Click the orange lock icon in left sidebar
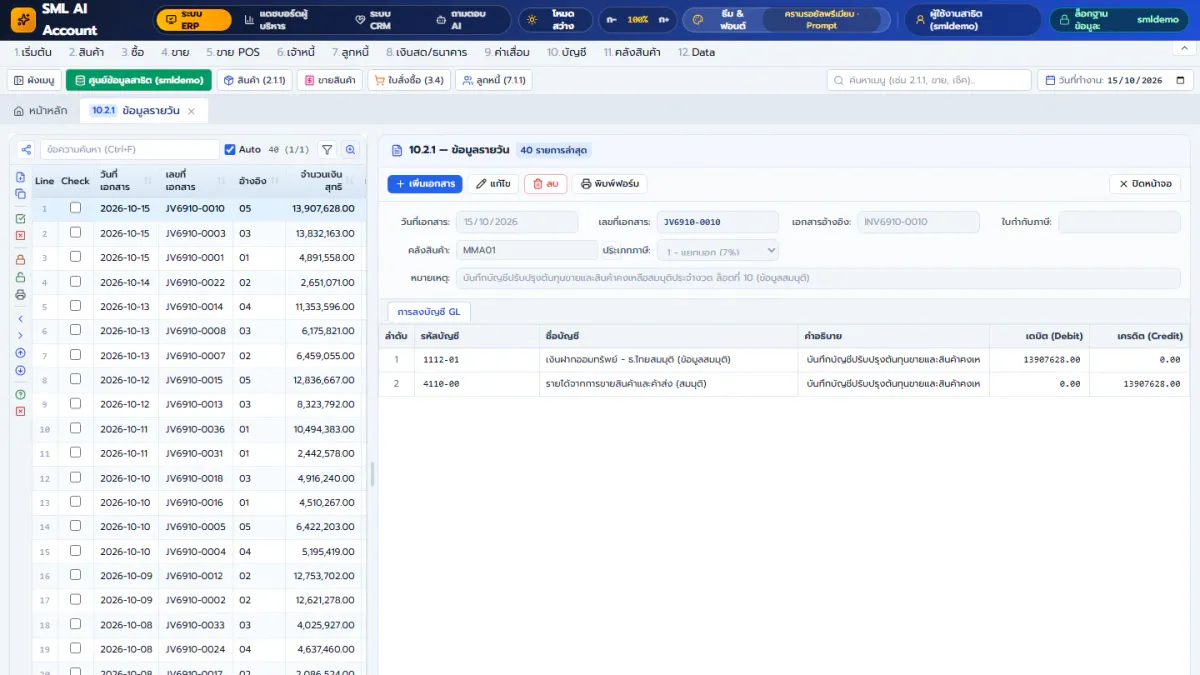 [x=20, y=259]
